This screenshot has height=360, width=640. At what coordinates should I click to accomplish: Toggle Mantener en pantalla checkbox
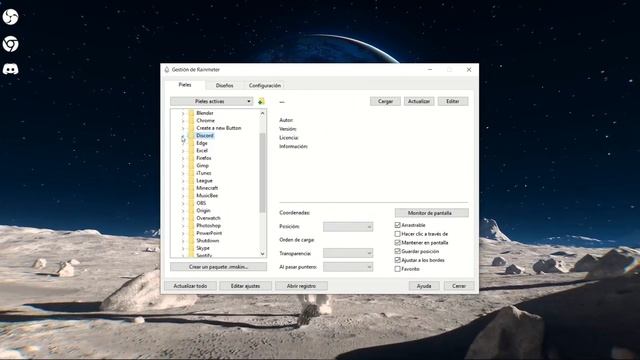398,242
